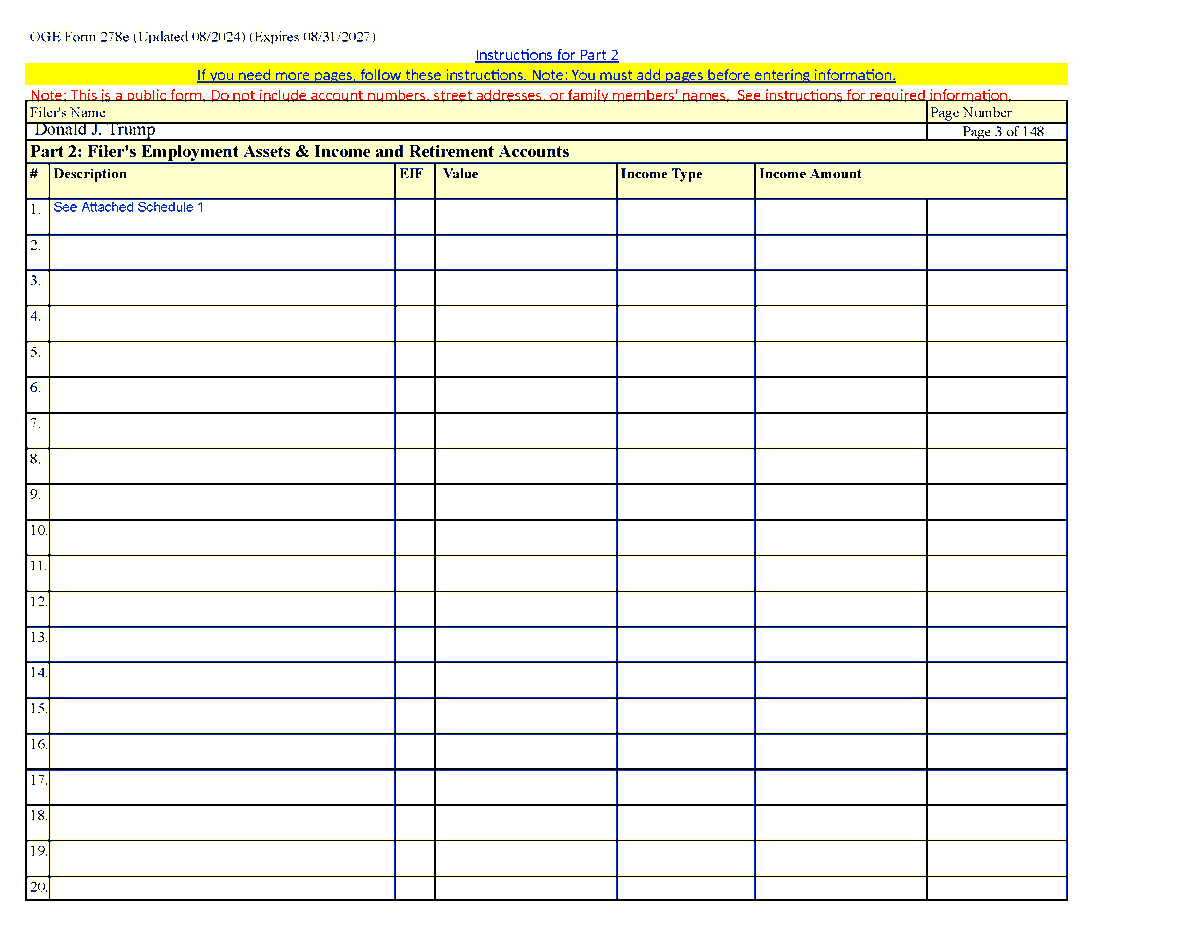Click the row number '20.' label
1200x927 pixels.
[38, 887]
